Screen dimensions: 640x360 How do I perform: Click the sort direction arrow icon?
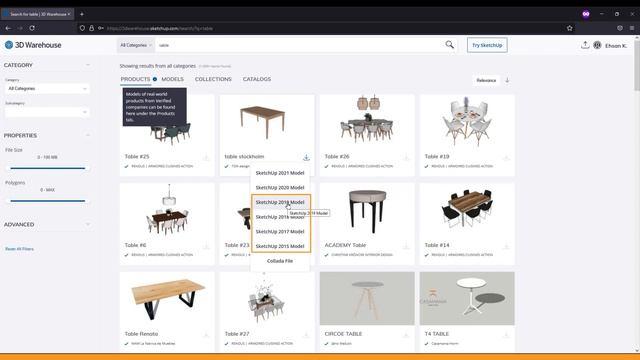(507, 80)
